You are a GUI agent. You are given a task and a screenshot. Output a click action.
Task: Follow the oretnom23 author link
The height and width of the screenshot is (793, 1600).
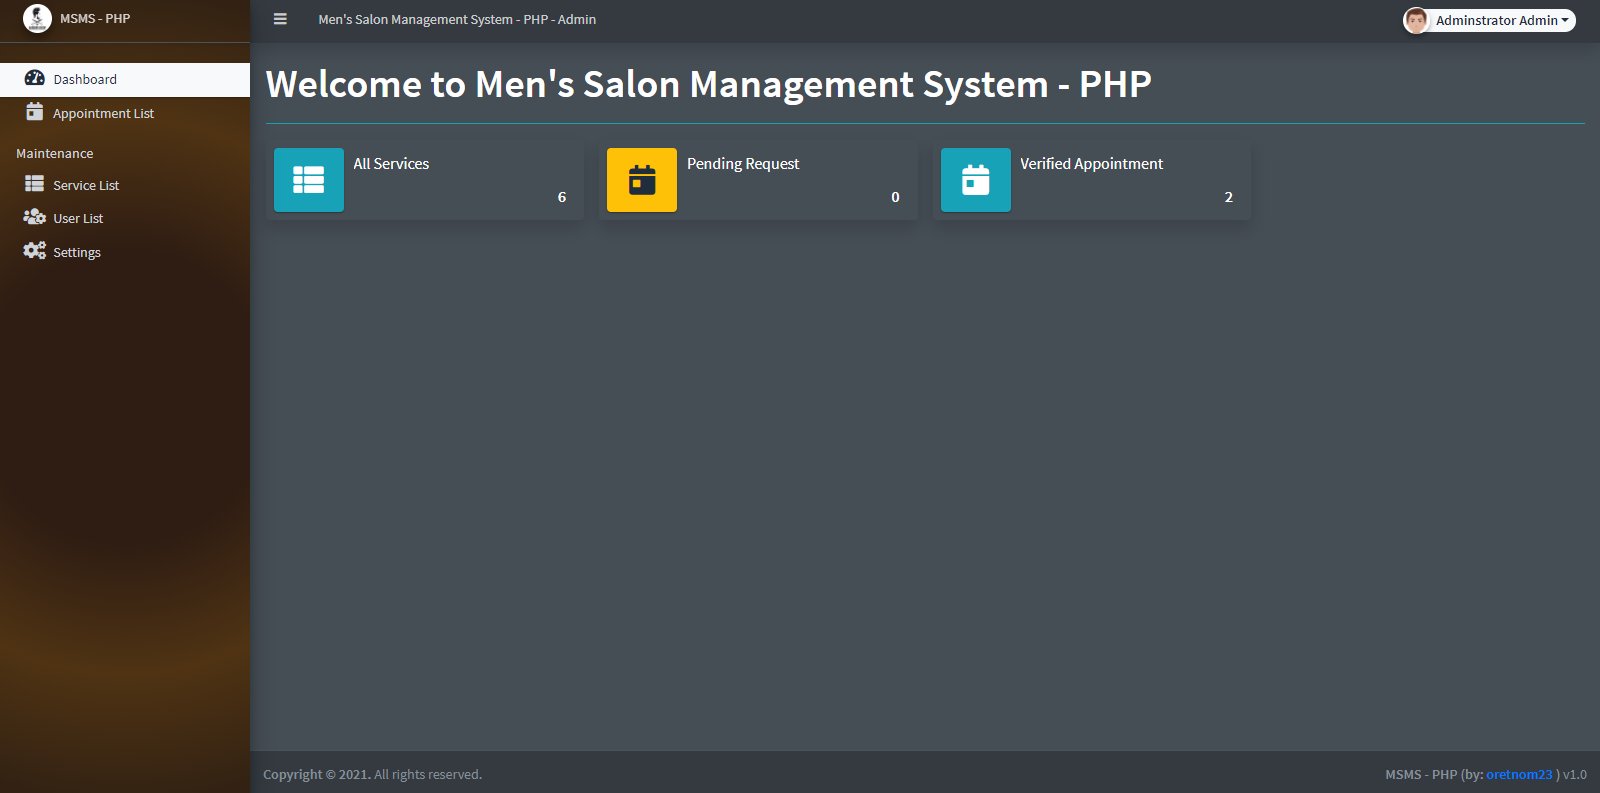click(x=1519, y=774)
